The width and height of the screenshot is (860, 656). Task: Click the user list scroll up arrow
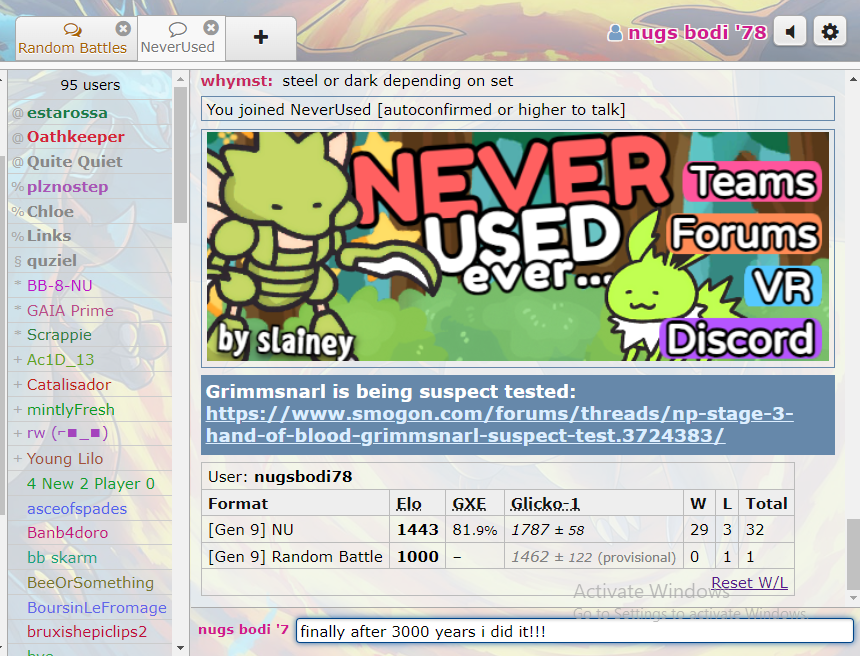[x=180, y=80]
